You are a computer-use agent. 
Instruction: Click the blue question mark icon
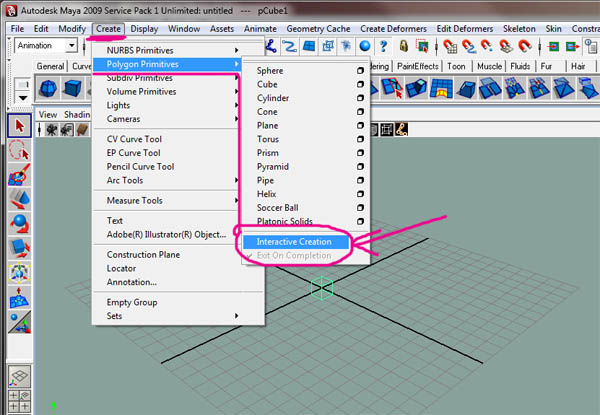[383, 46]
